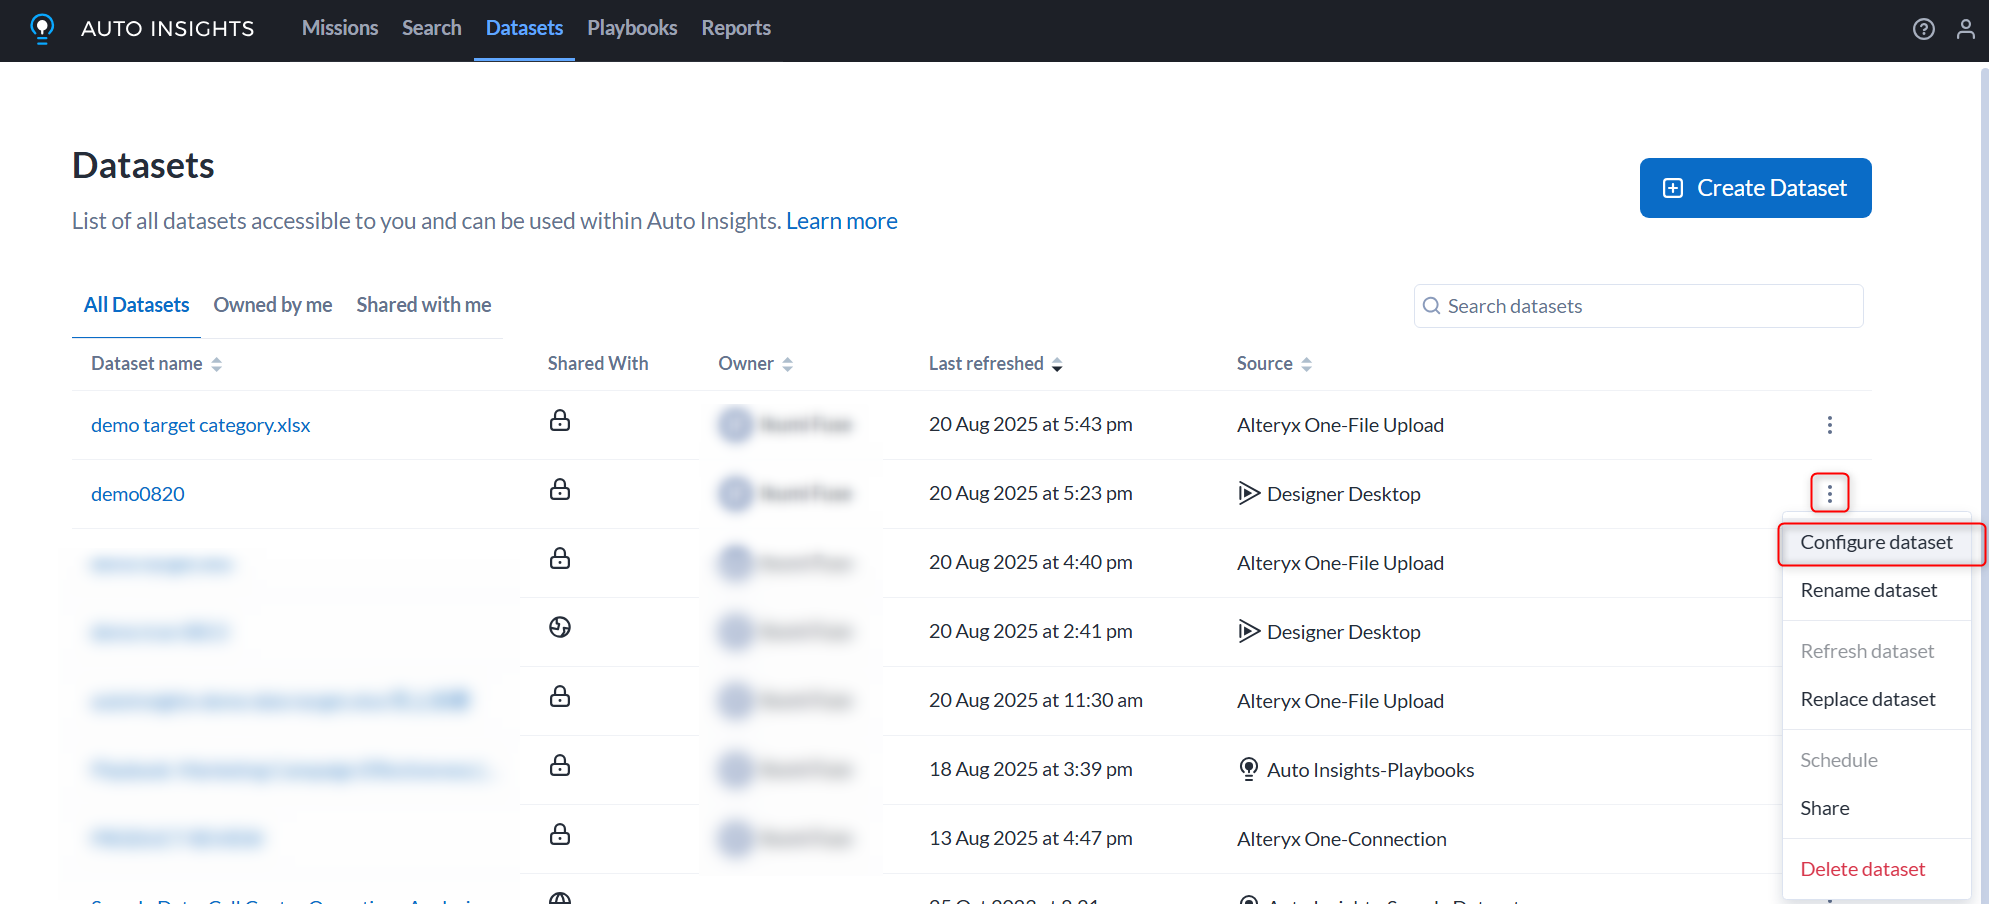This screenshot has width=1989, height=904.
Task: Open the user profile icon
Action: (1965, 29)
